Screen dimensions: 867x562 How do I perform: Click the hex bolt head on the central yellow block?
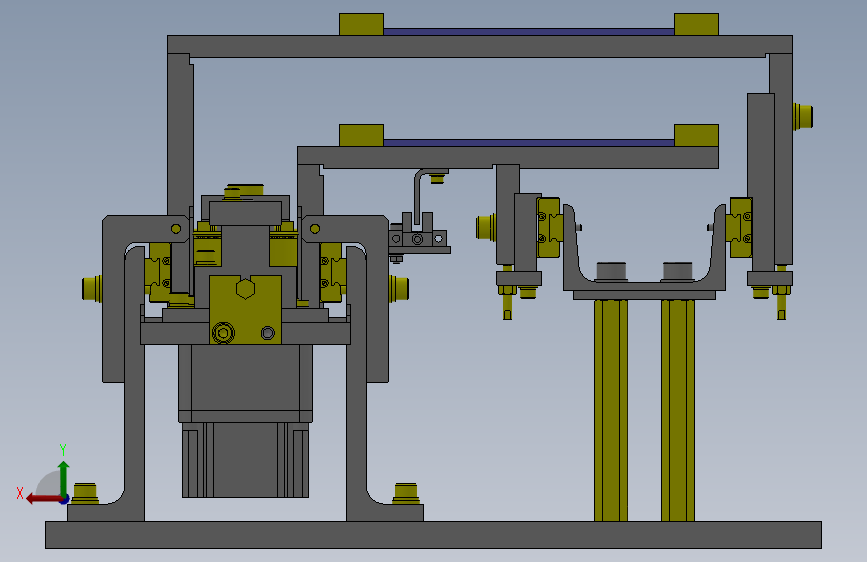pyautogui.click(x=246, y=288)
